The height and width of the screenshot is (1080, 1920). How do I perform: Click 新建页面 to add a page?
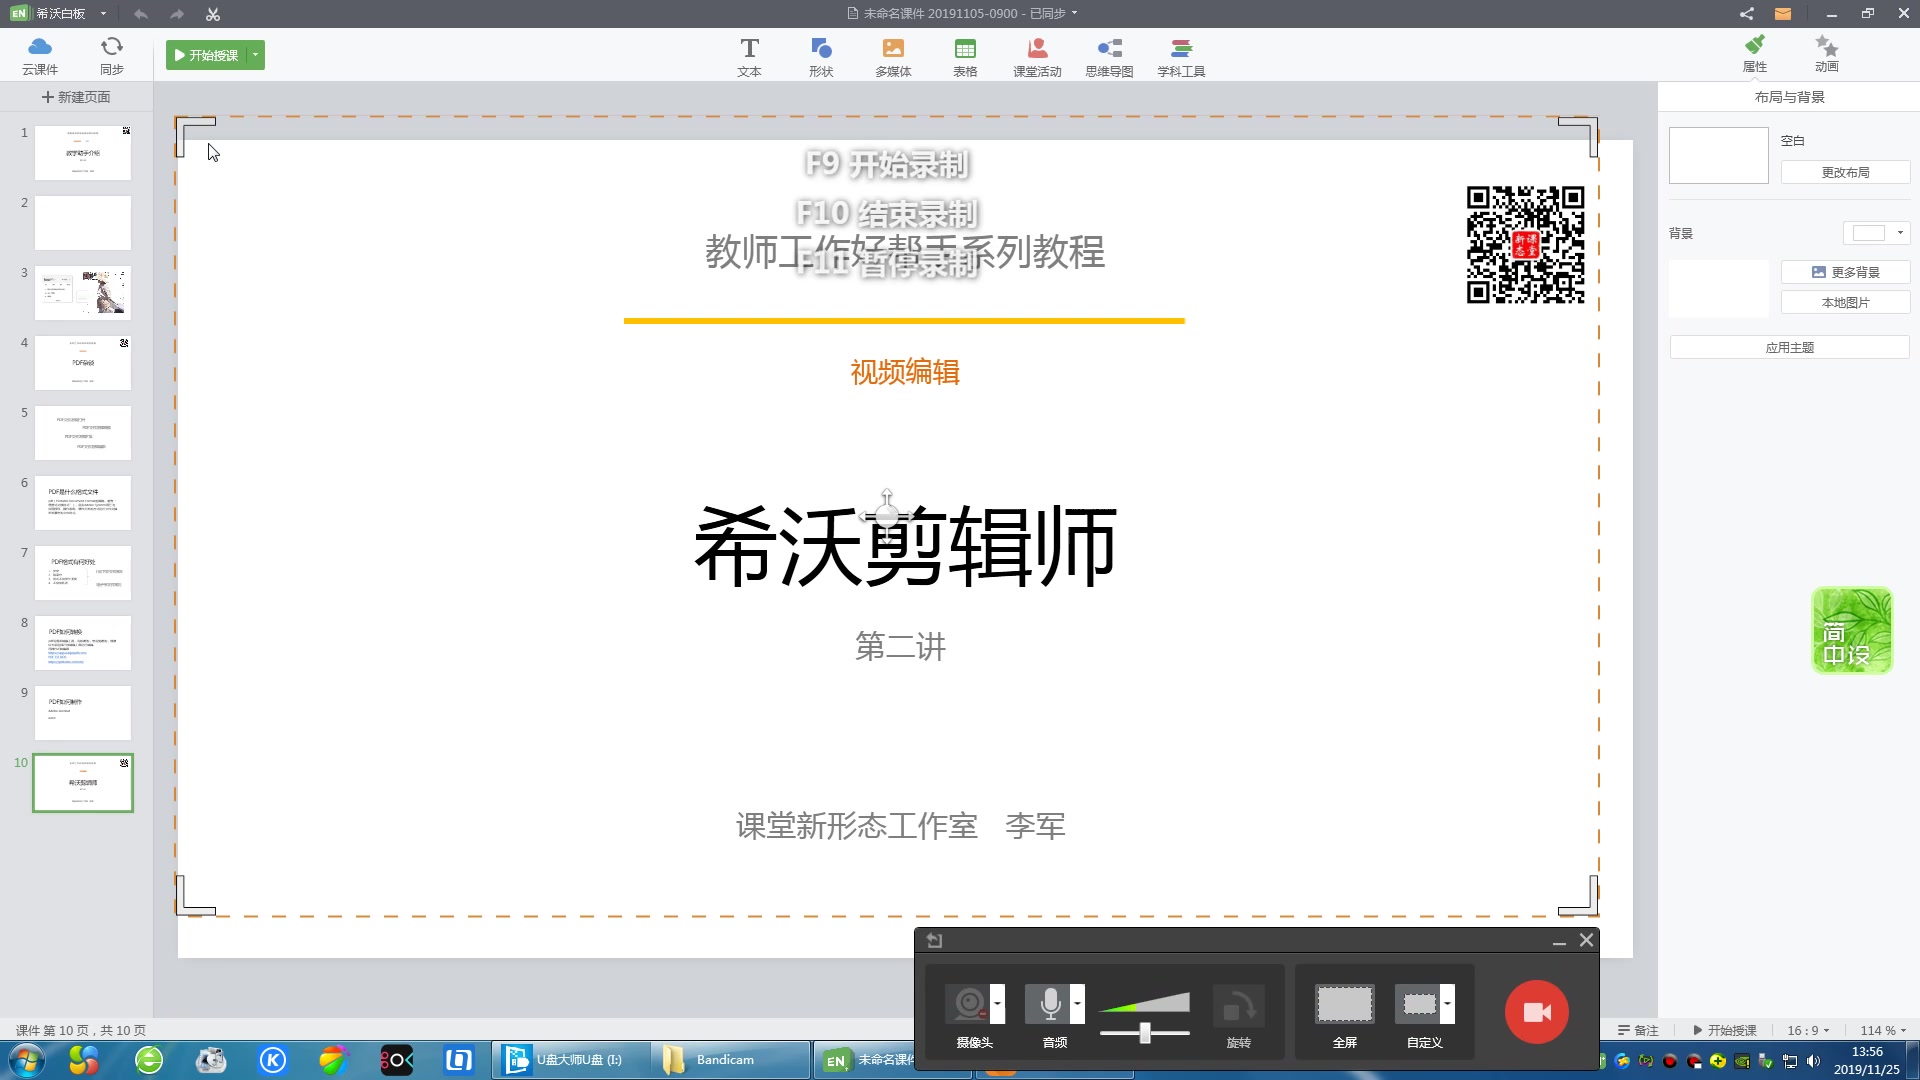pos(76,97)
